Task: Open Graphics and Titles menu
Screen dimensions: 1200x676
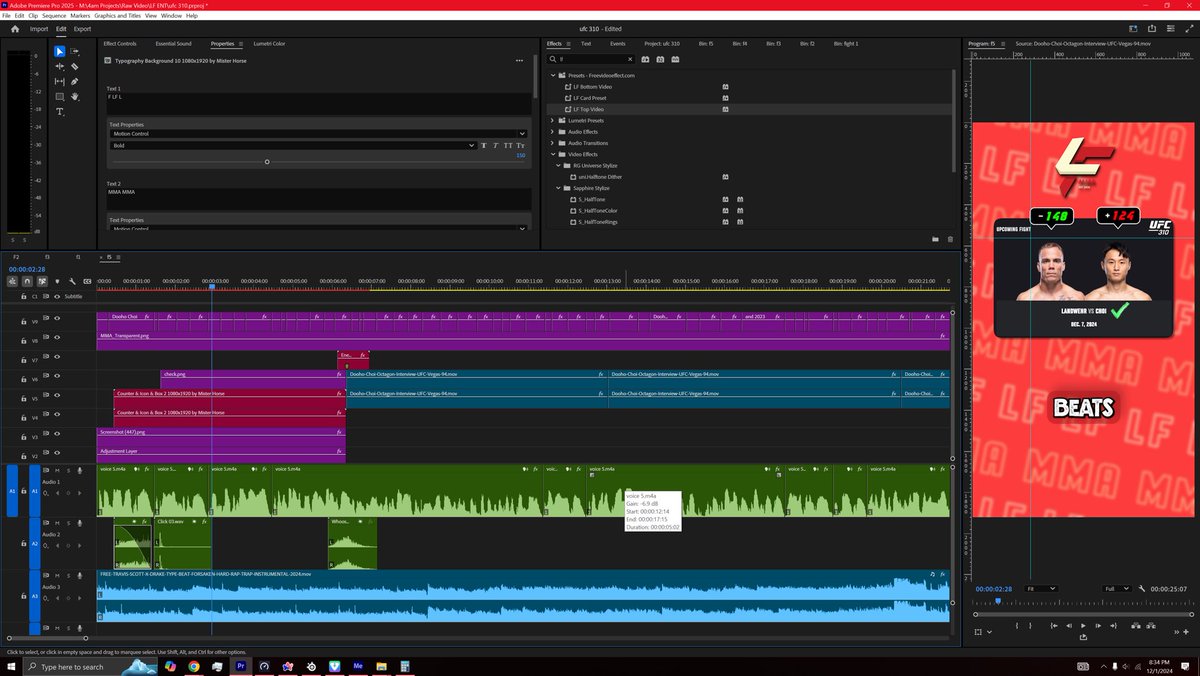Action: (x=117, y=16)
